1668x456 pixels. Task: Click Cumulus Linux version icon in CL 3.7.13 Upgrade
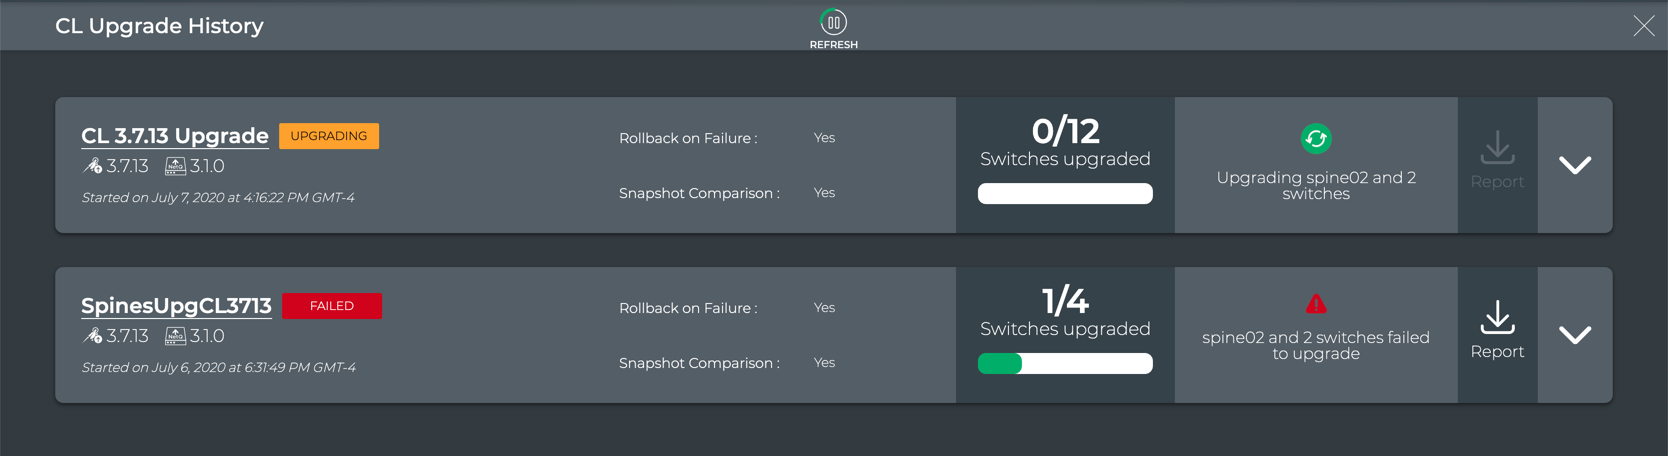click(x=93, y=166)
